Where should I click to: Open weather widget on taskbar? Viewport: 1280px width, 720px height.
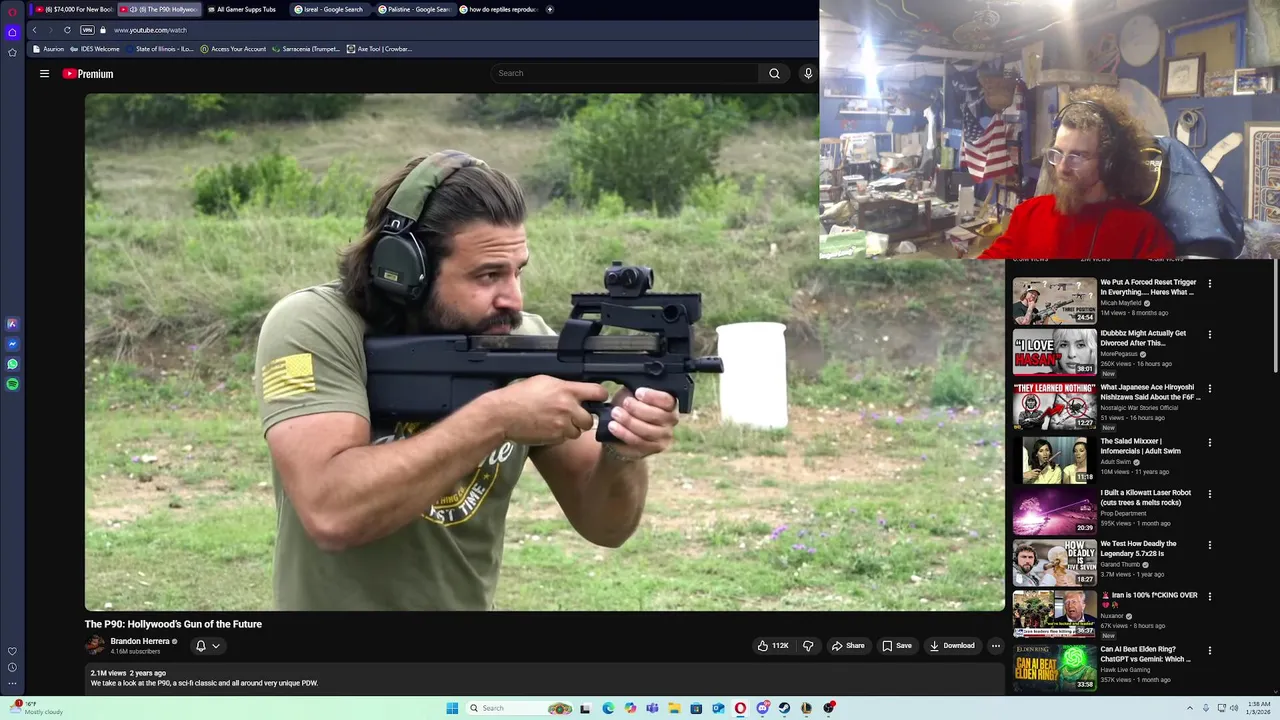[38, 708]
